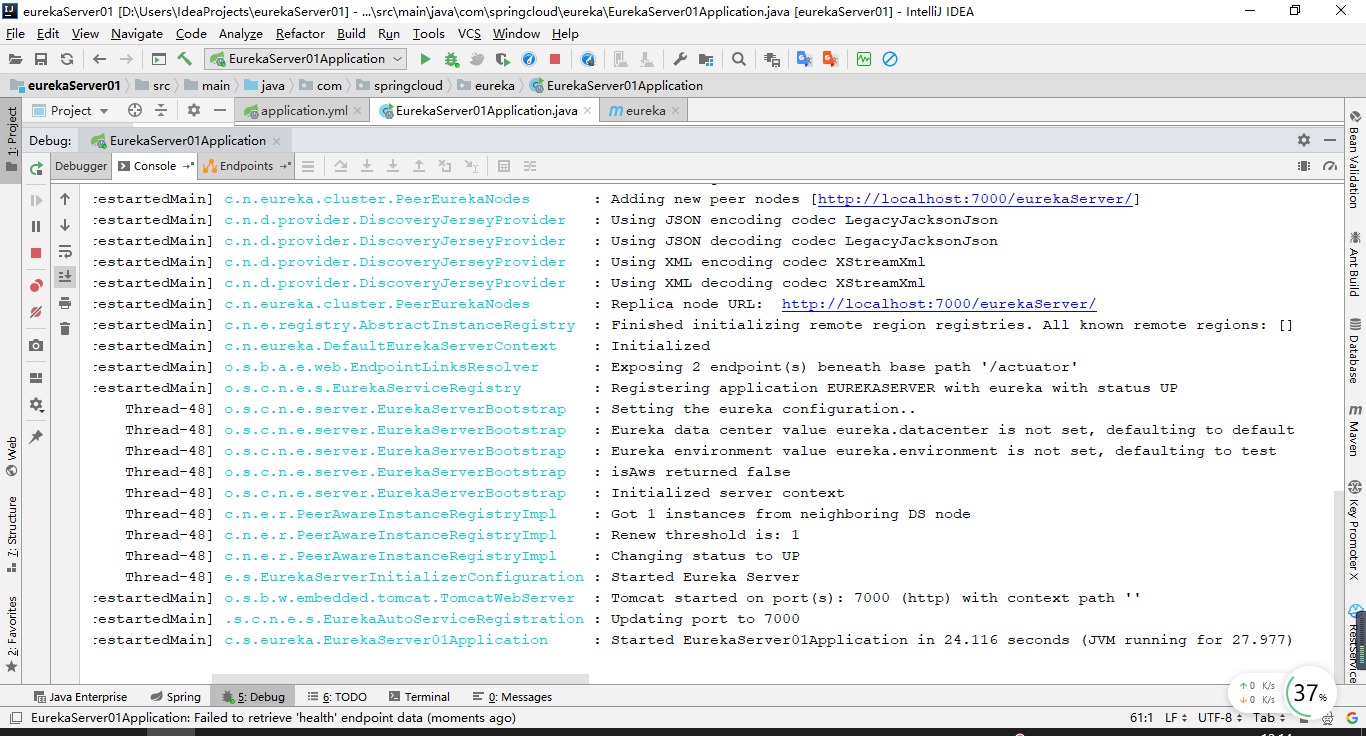Open the EurekaServer01Application run configuration dropdown
The width and height of the screenshot is (1366, 736).
[305, 59]
